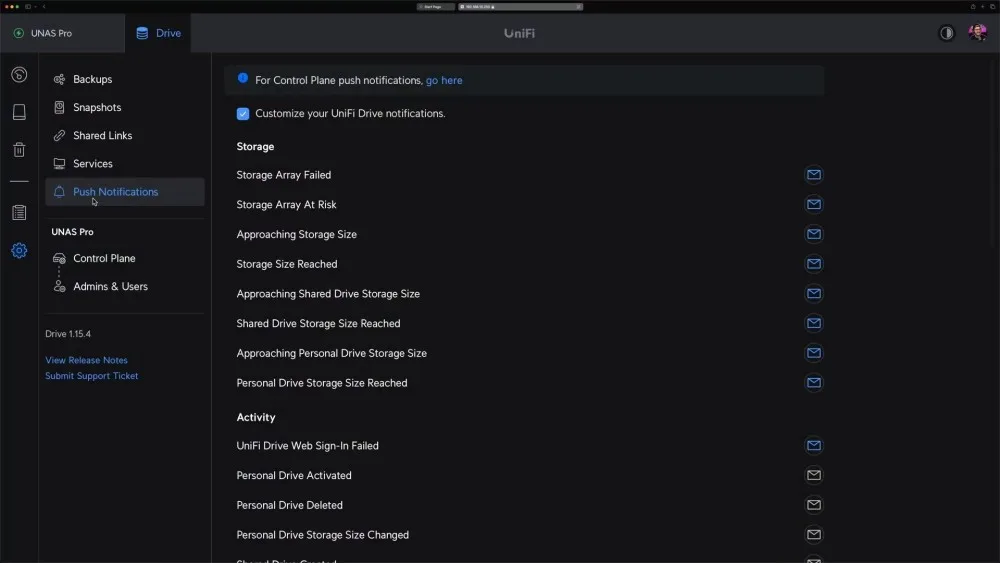This screenshot has height=563, width=1000.
Task: Click the Activity section heading
Action: [x=256, y=417]
